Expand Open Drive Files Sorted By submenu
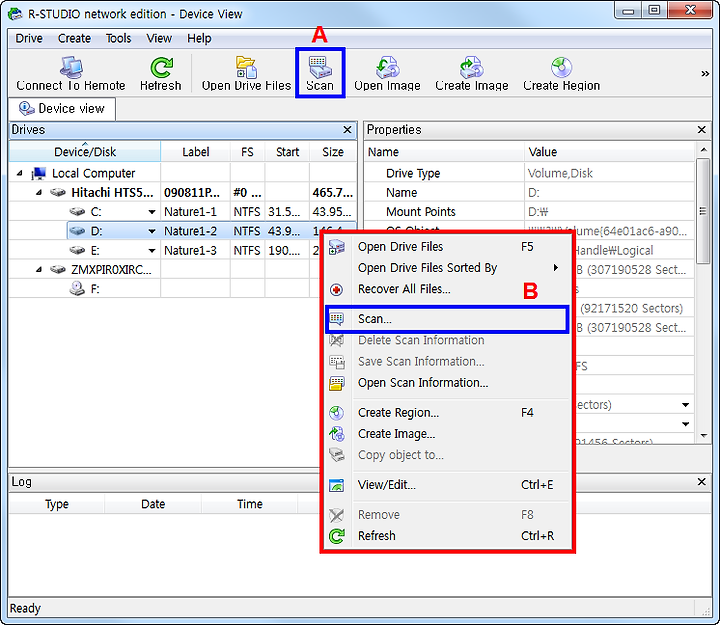 [x=447, y=268]
